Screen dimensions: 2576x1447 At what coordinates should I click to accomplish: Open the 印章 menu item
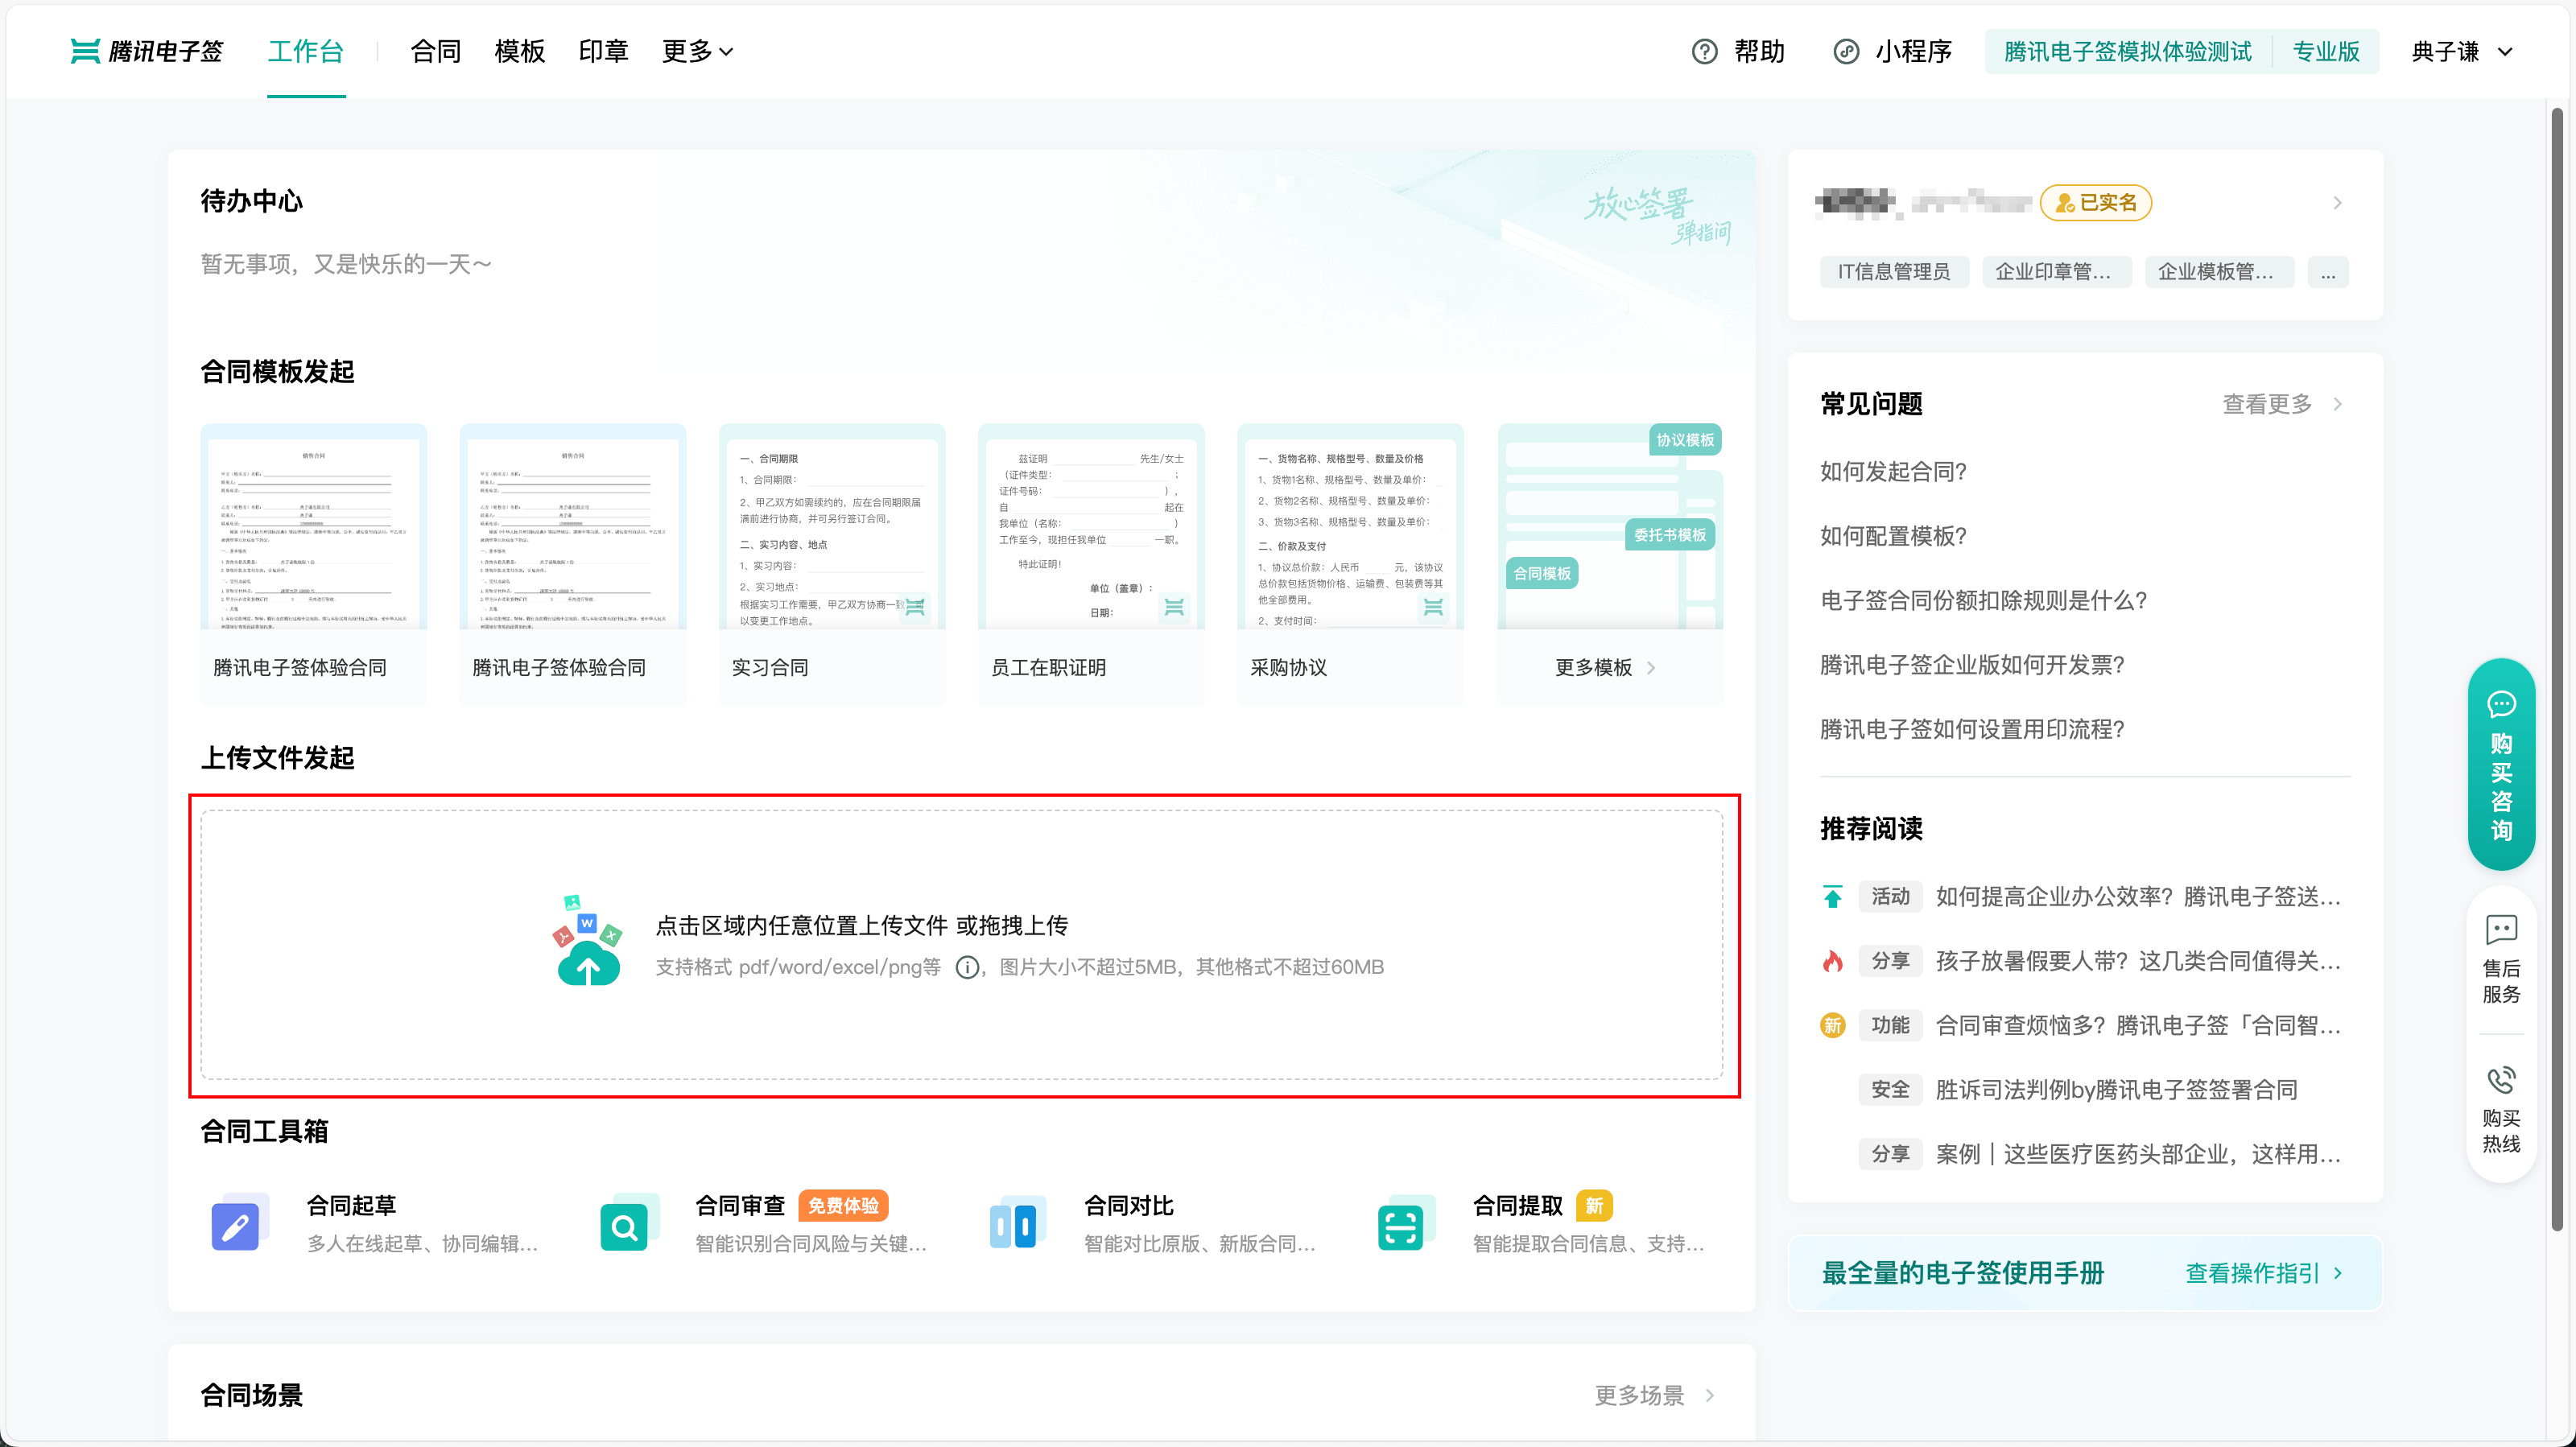click(x=603, y=51)
